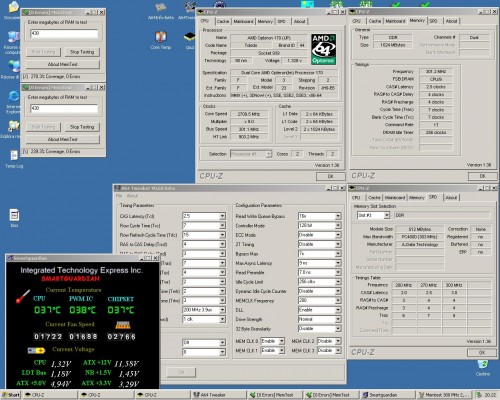The width and height of the screenshot is (500, 400).
Task: Click the upper MemTest window title icon
Action: coord(25,12)
